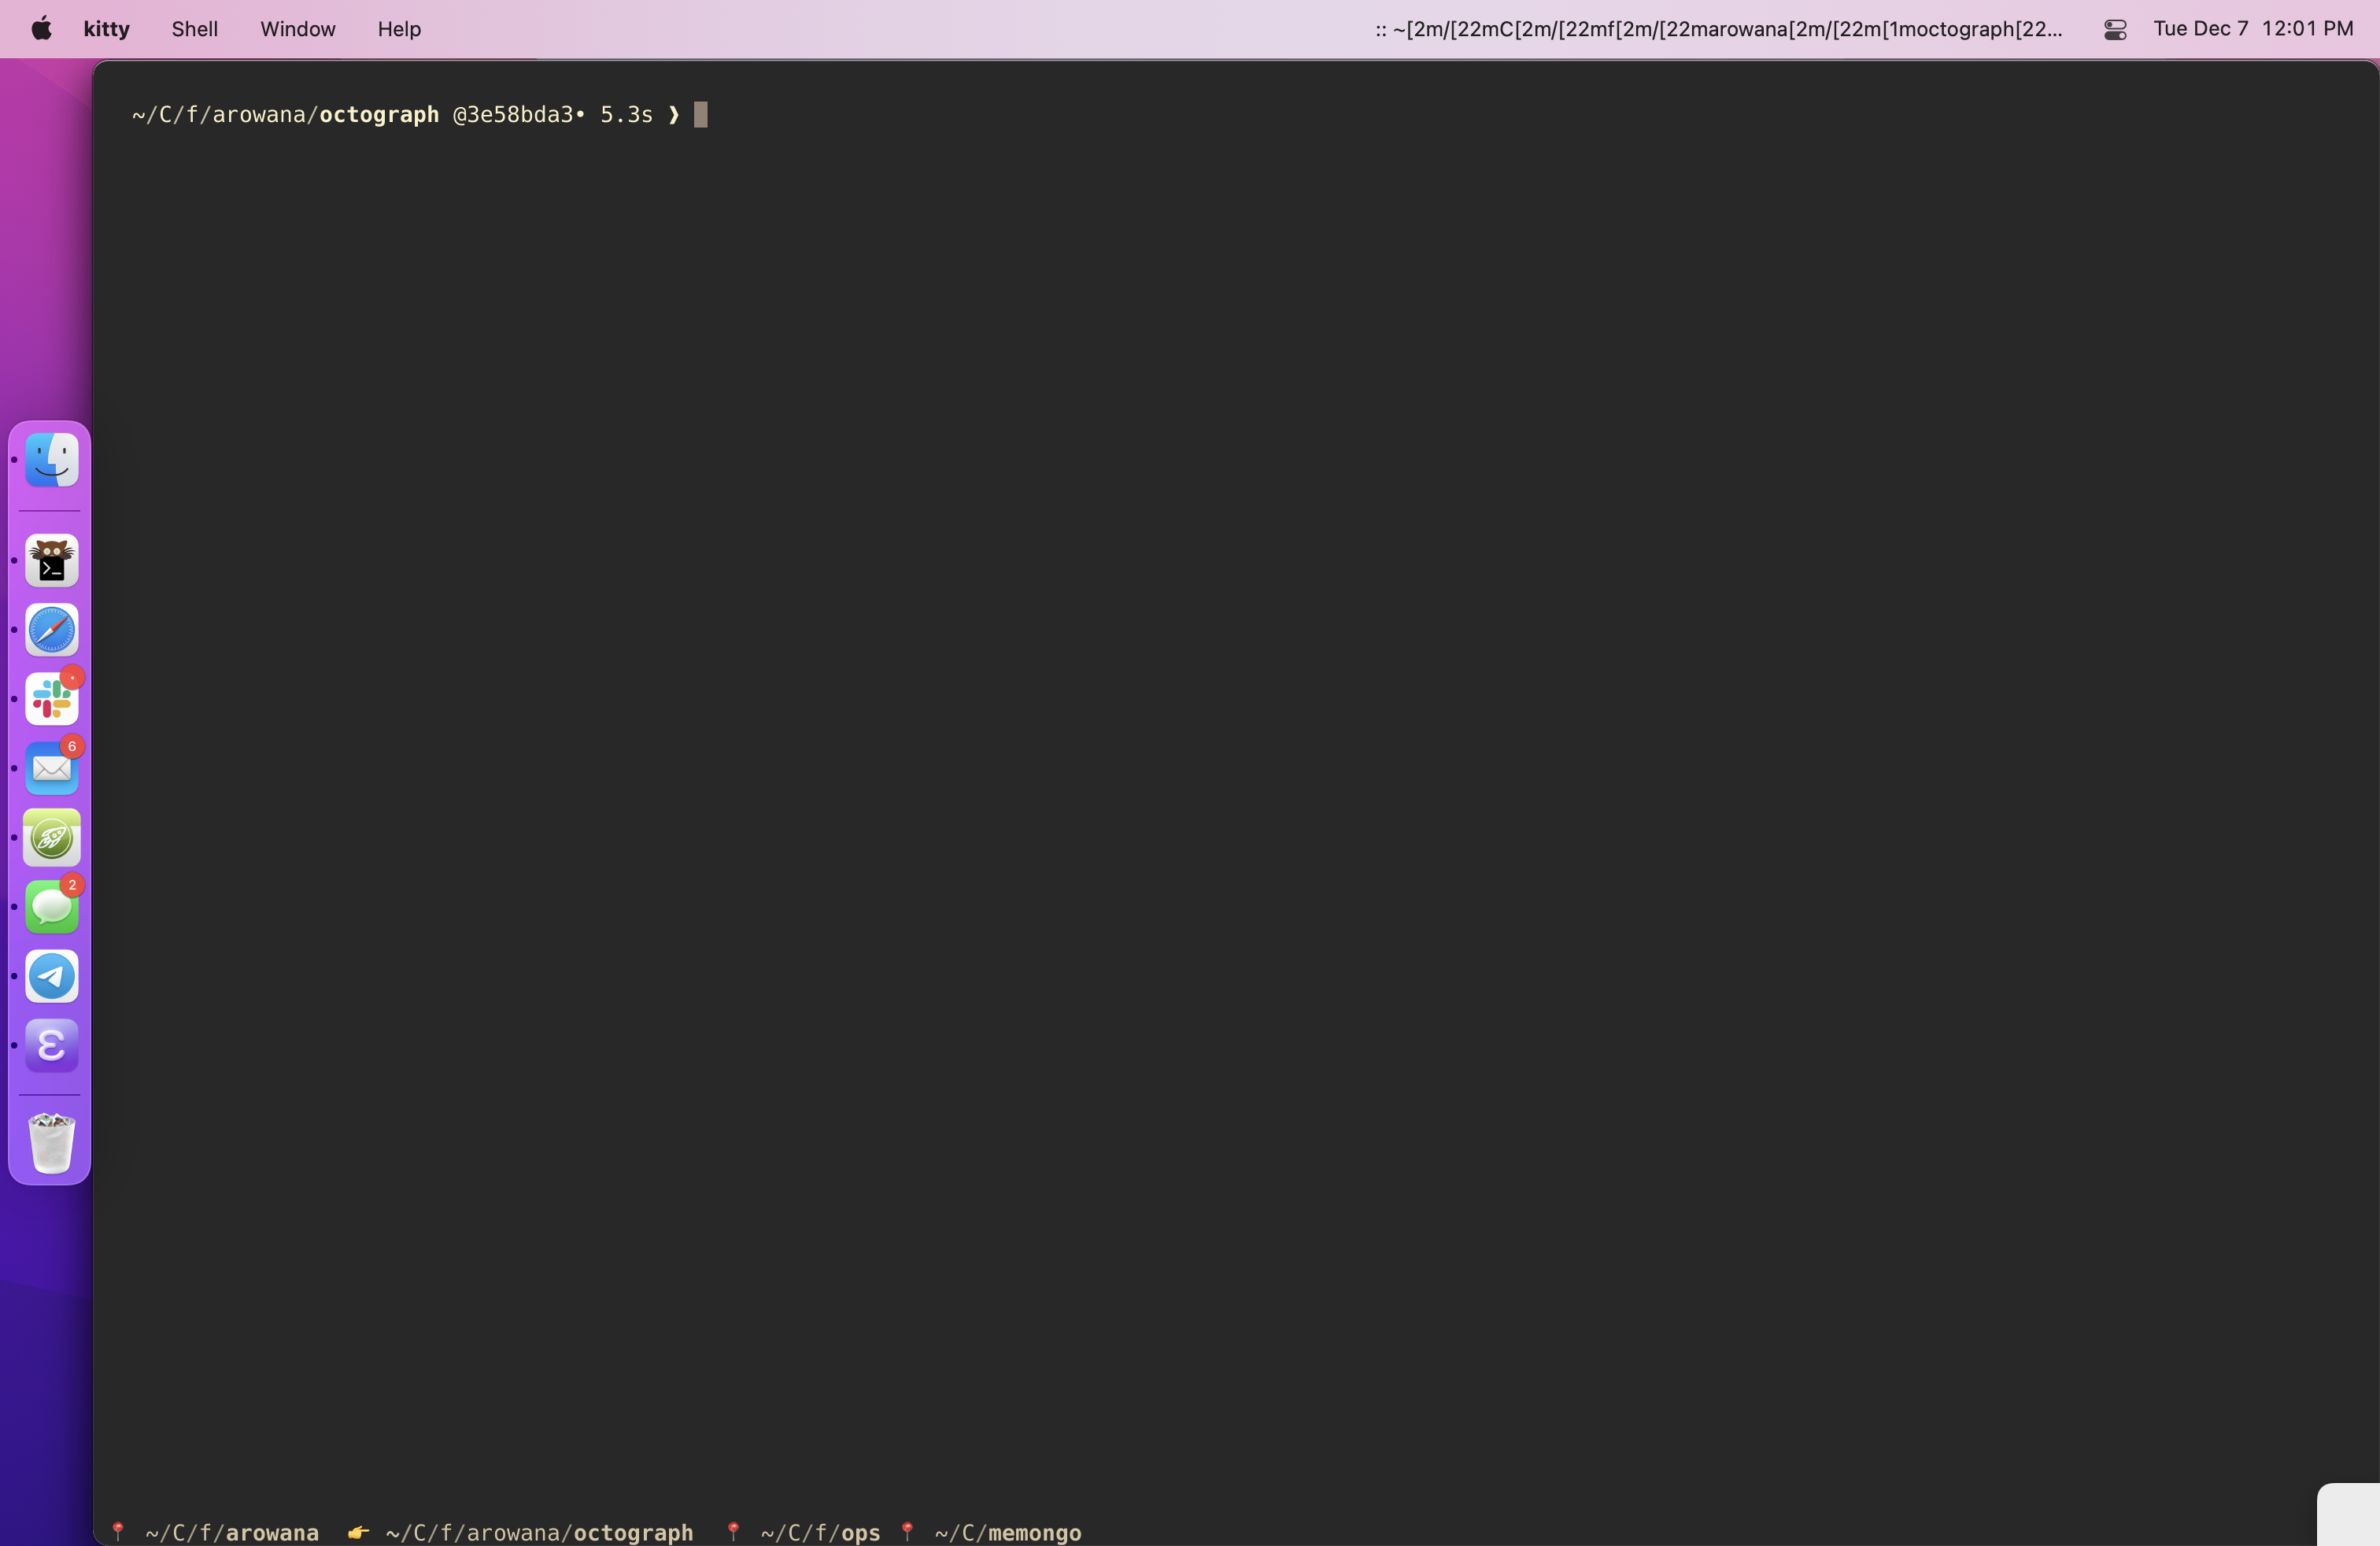
Task: Open Telegram from the dock
Action: coord(51,976)
